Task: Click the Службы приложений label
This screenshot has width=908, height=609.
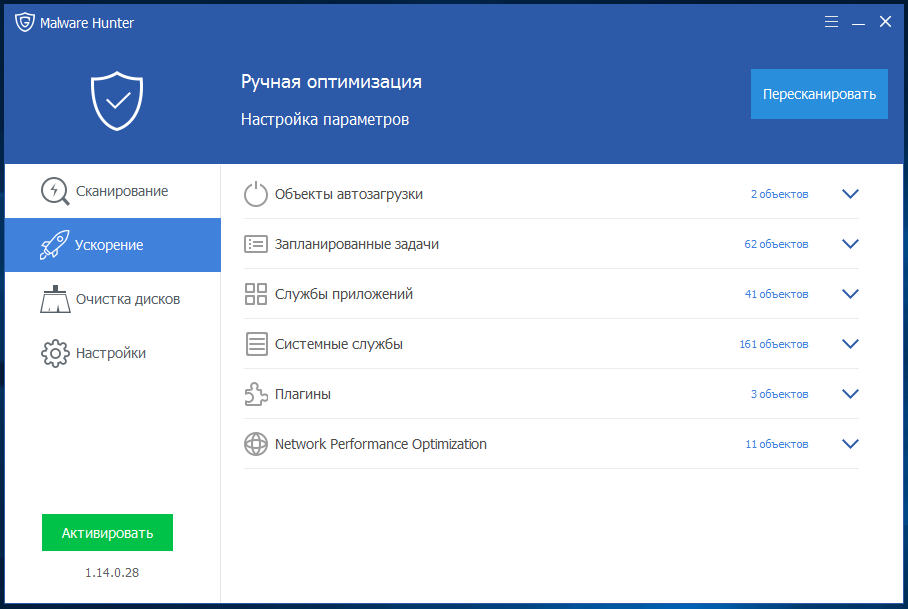Action: point(344,294)
